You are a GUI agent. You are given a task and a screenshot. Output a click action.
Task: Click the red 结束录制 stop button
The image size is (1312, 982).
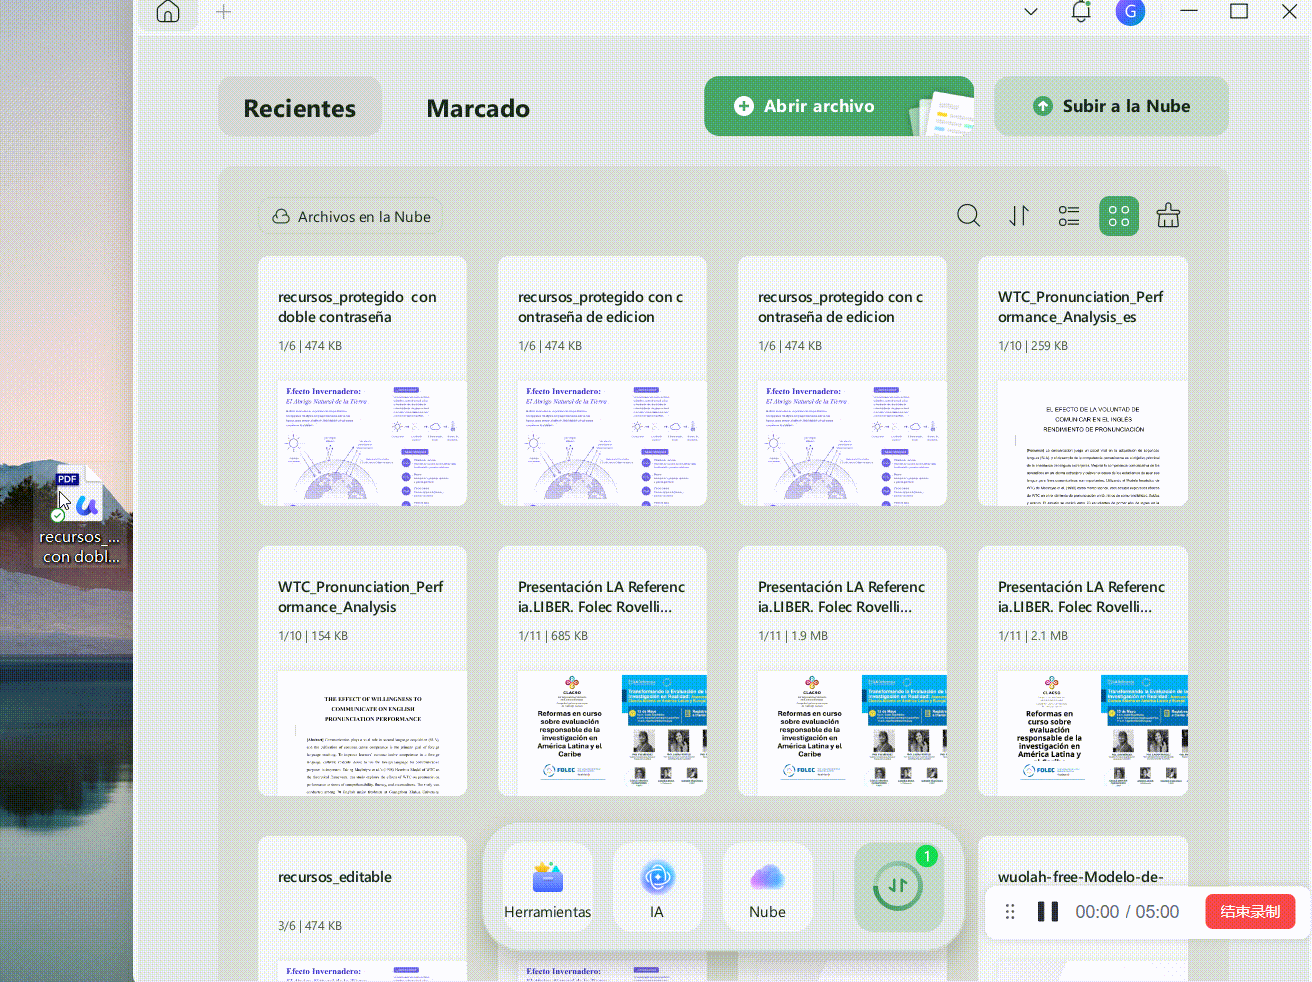pos(1250,912)
